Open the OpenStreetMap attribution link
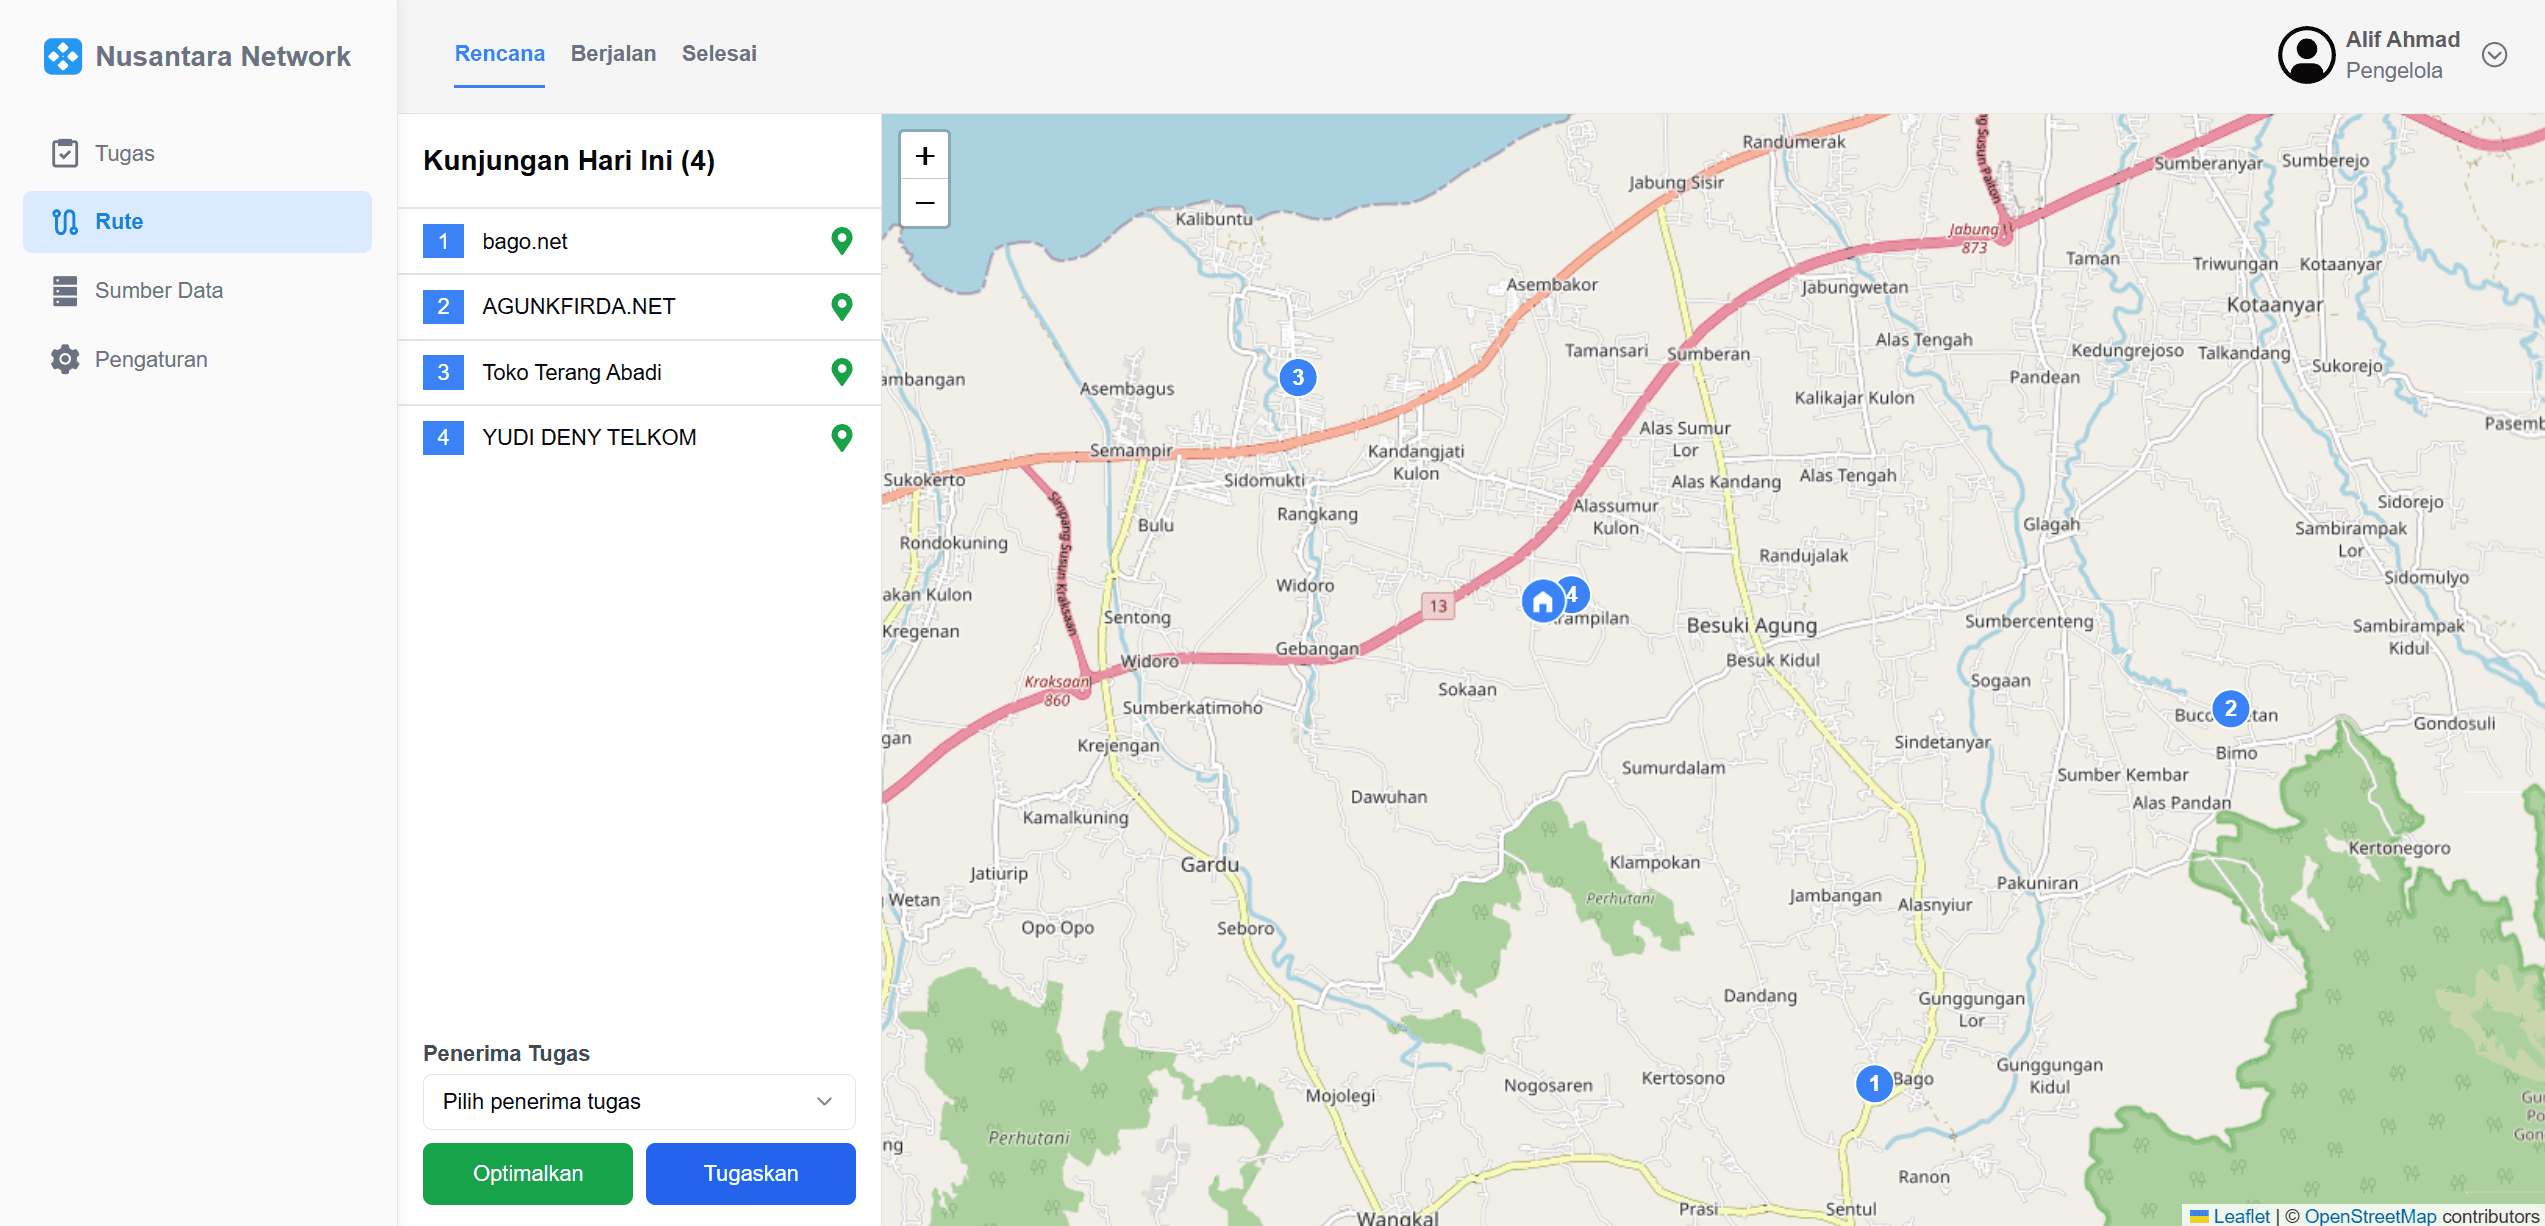 pyautogui.click(x=2370, y=1215)
